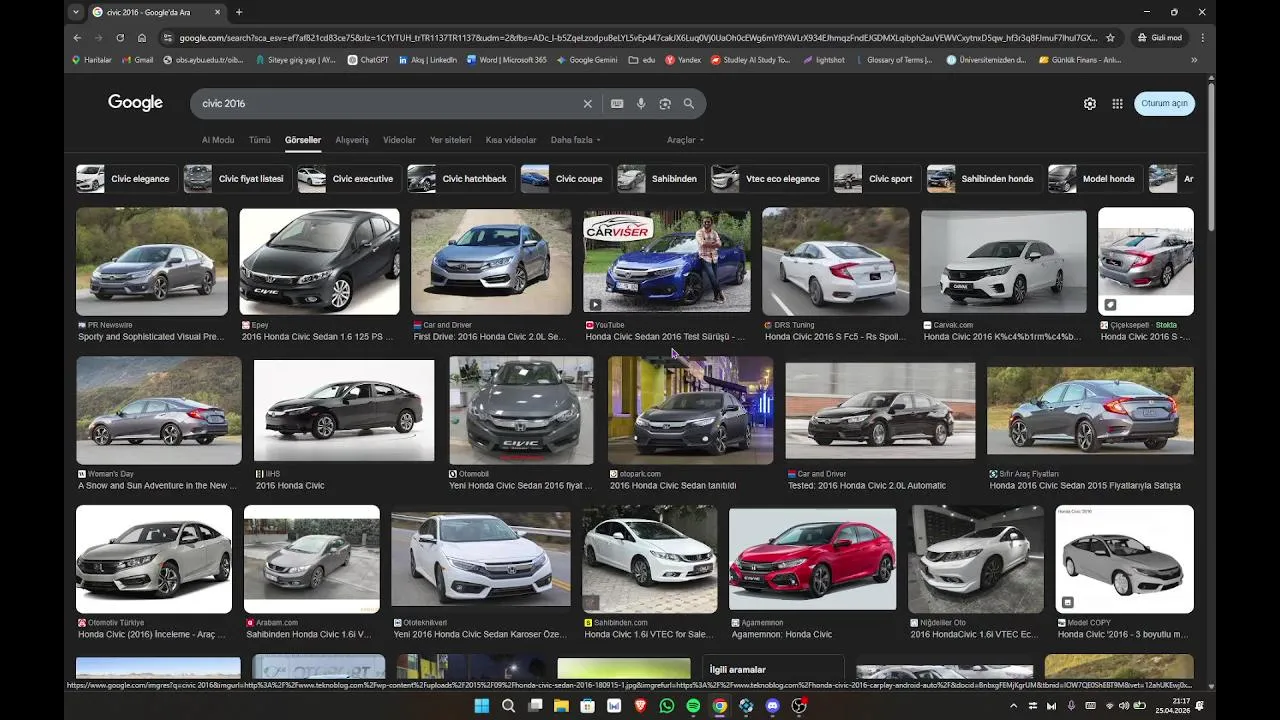Viewport: 1280px width, 720px height.
Task: Go back to previous page
Action: click(x=77, y=38)
